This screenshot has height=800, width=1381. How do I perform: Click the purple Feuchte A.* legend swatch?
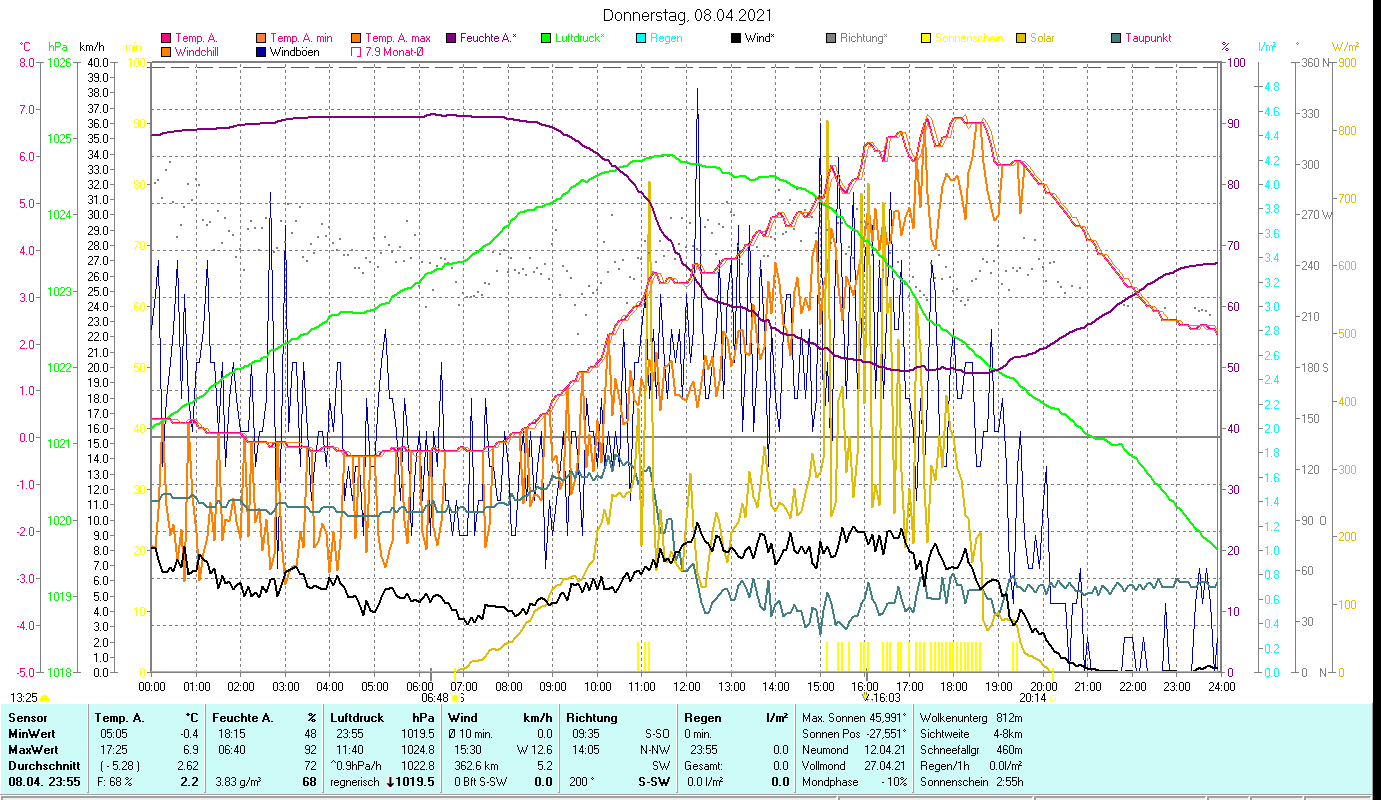click(452, 38)
